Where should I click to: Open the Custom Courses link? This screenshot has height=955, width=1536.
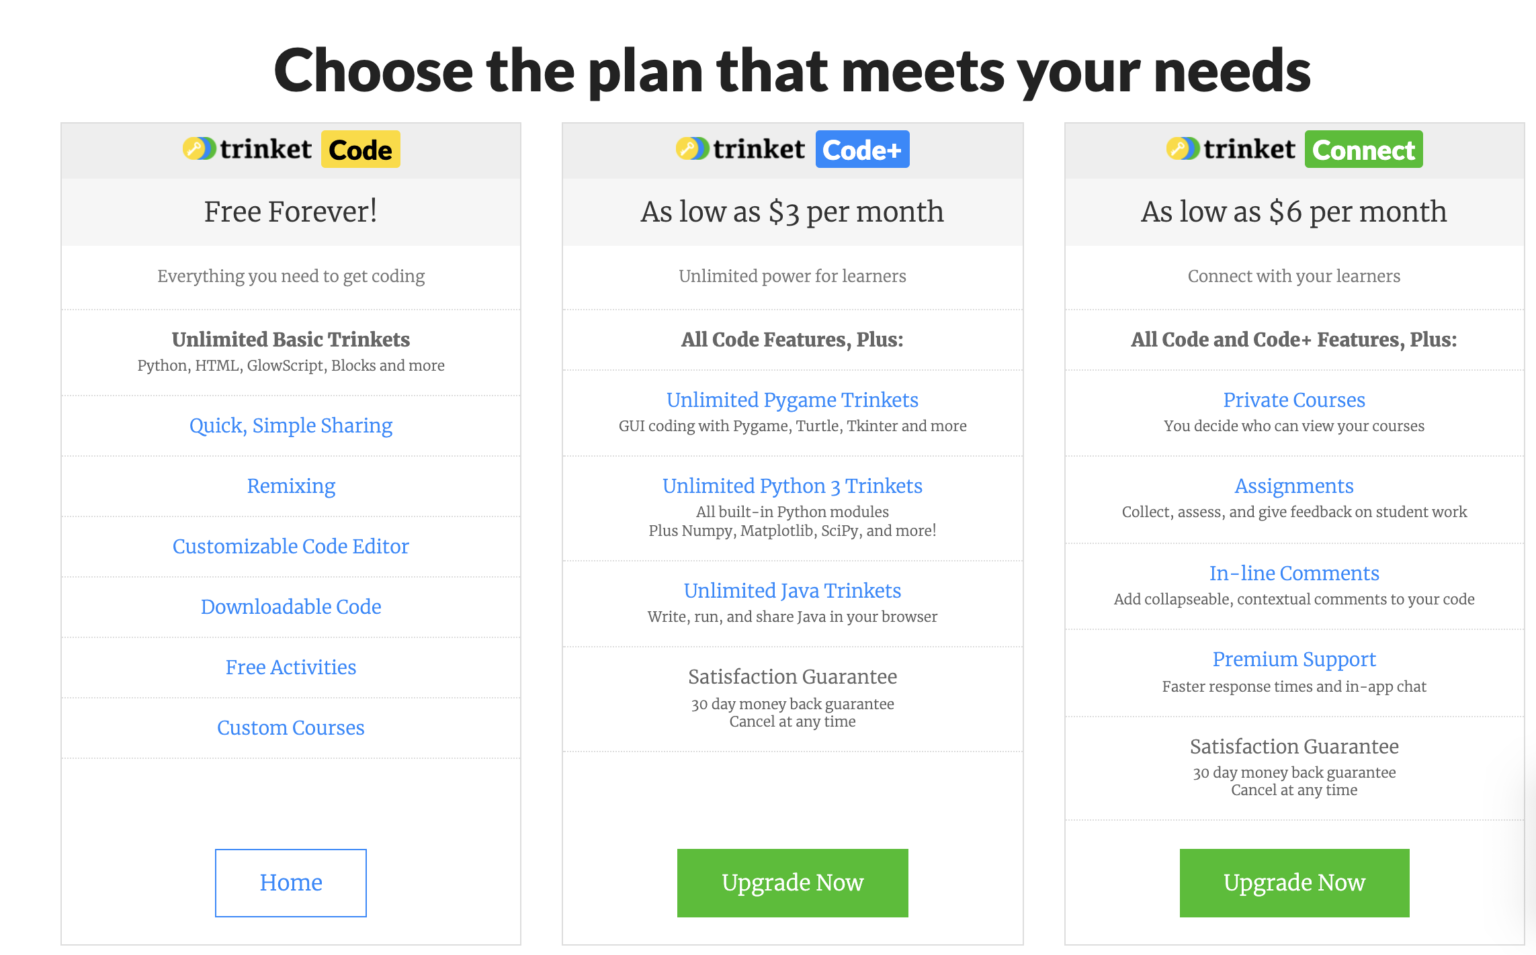291,728
